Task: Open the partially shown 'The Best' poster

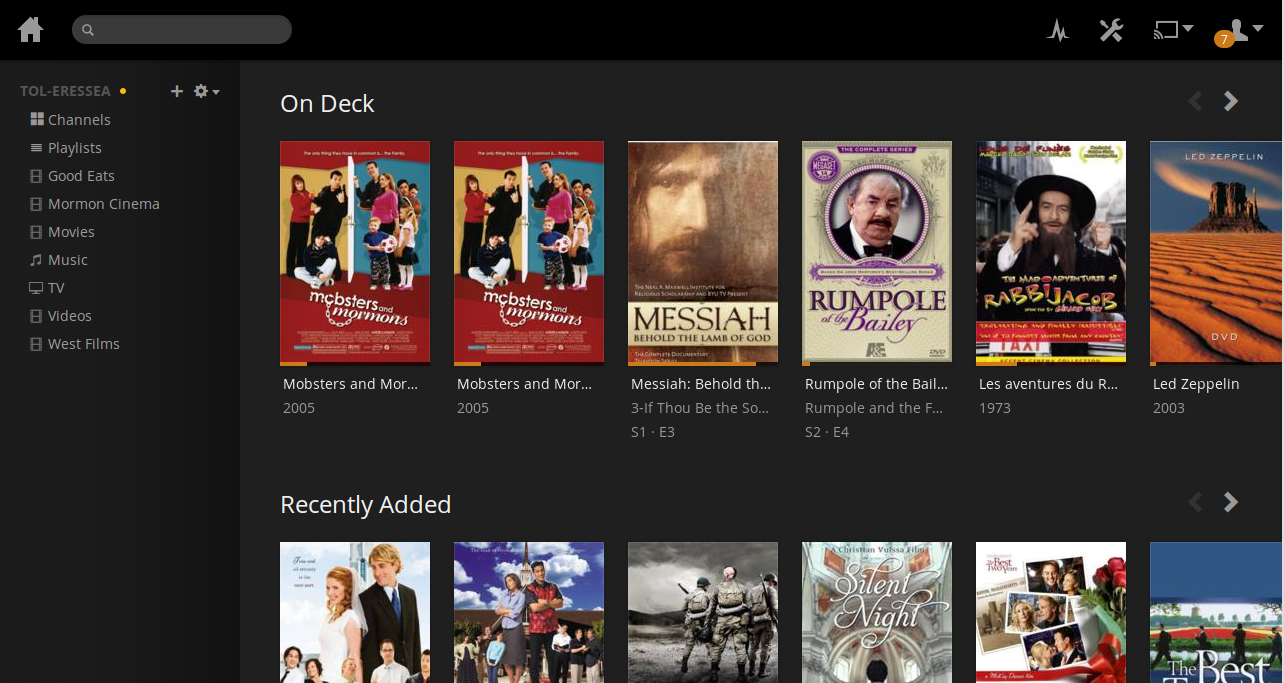Action: pyautogui.click(x=1217, y=612)
